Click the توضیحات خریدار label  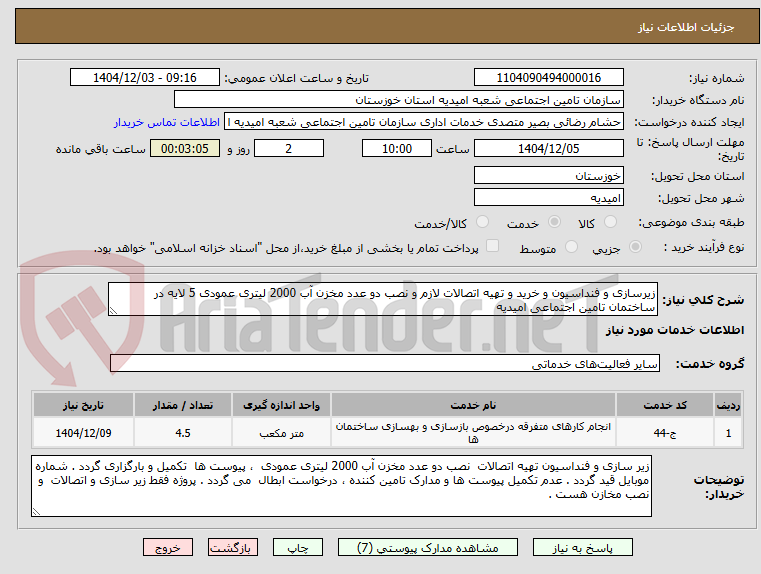point(718,487)
